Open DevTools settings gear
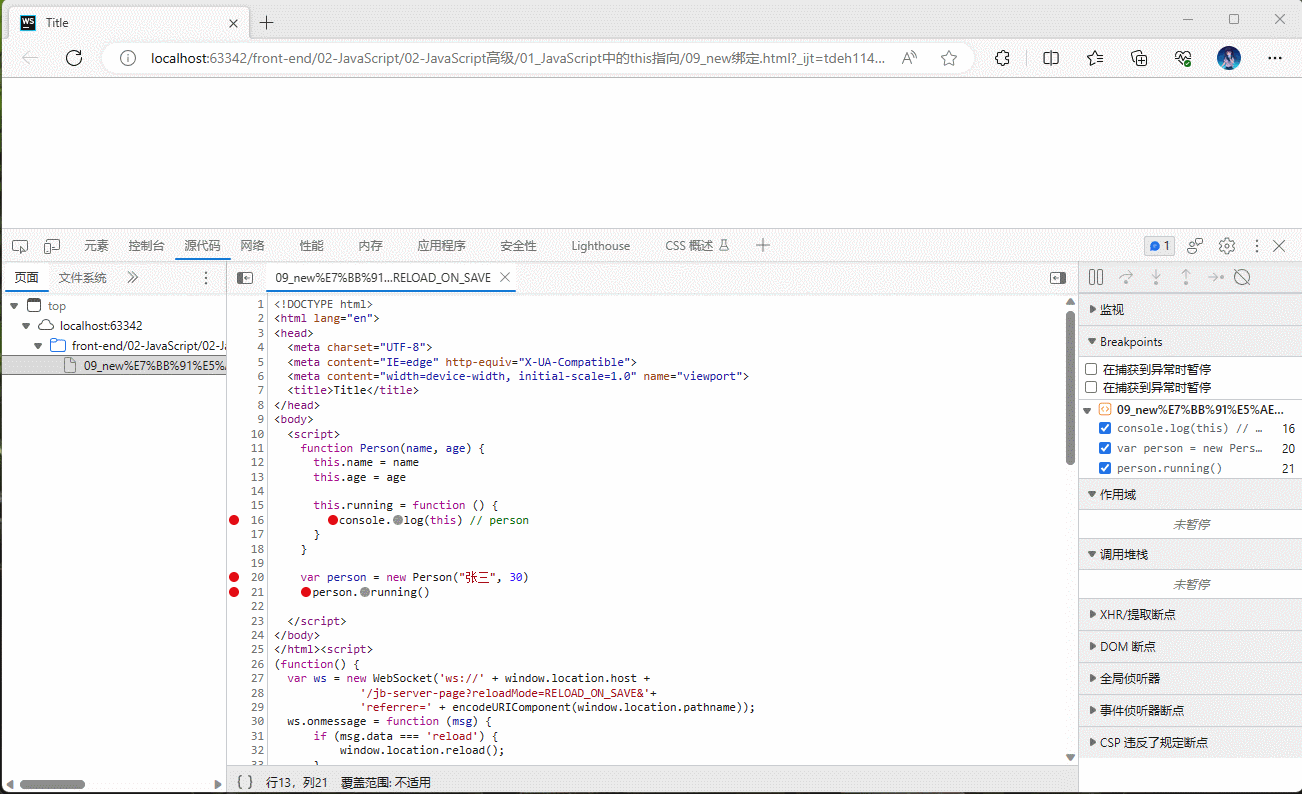 click(1226, 246)
